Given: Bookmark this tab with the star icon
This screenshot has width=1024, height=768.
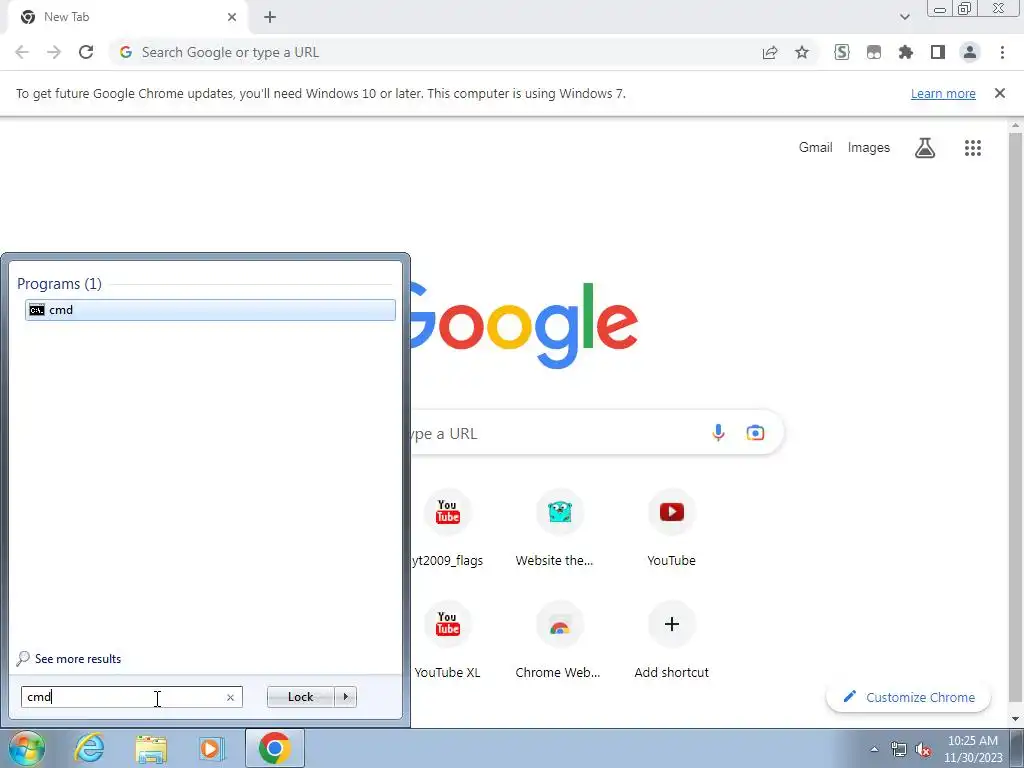Looking at the screenshot, I should 802,52.
